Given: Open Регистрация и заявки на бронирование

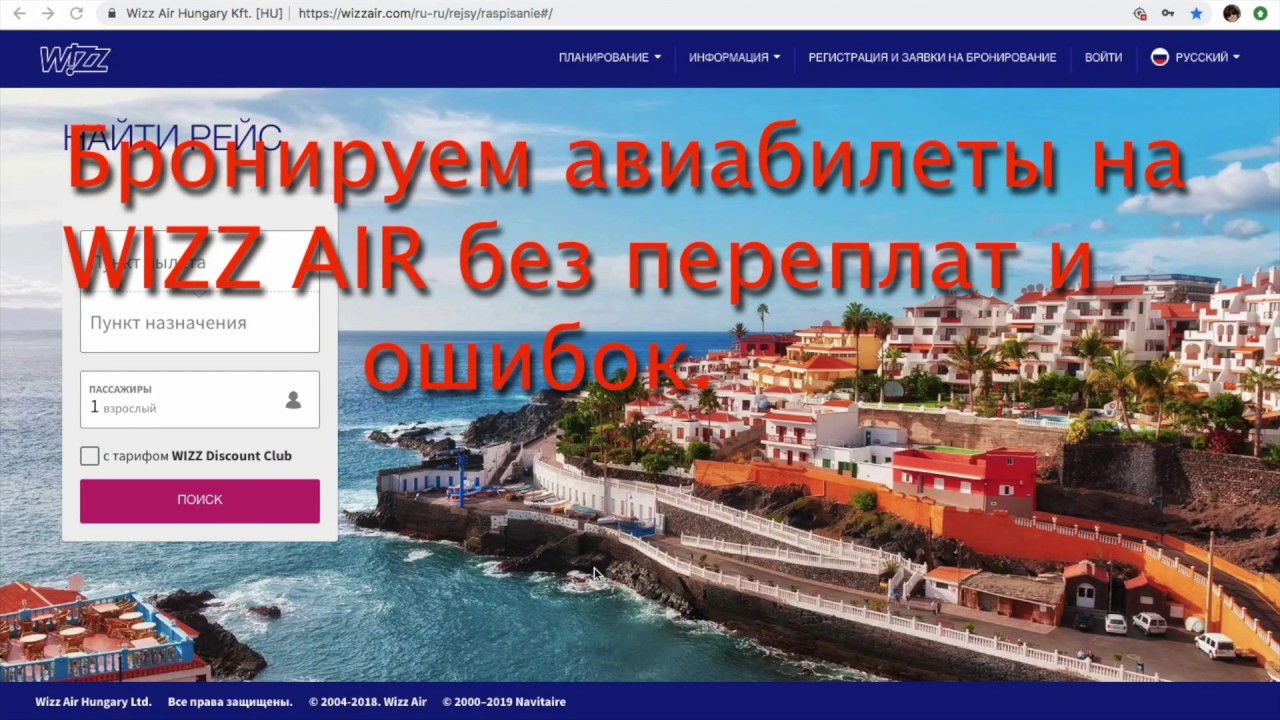Looking at the screenshot, I should coord(932,57).
